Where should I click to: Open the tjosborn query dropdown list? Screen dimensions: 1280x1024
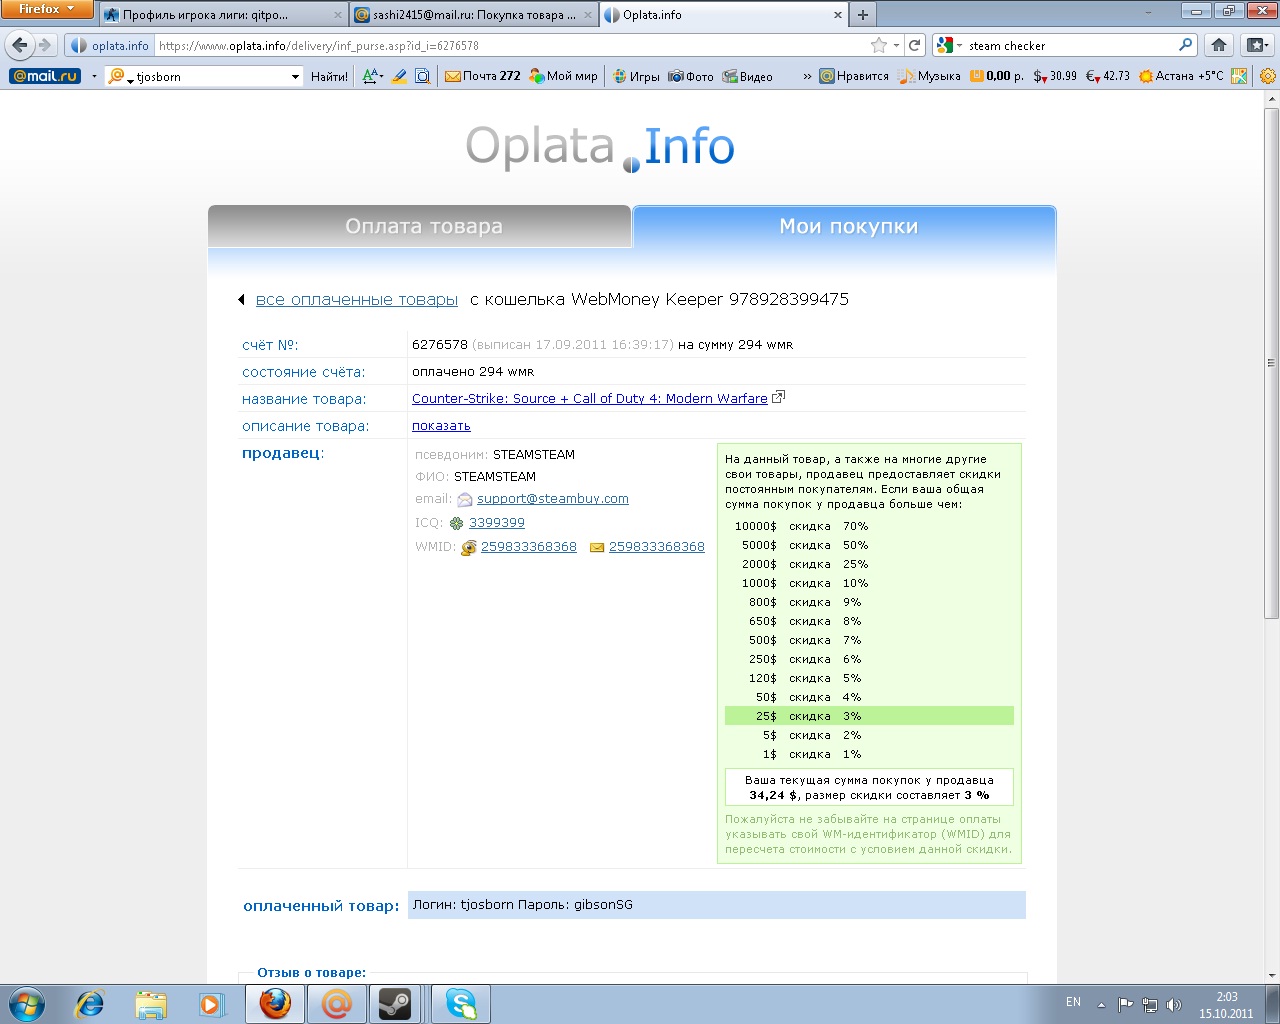click(295, 76)
